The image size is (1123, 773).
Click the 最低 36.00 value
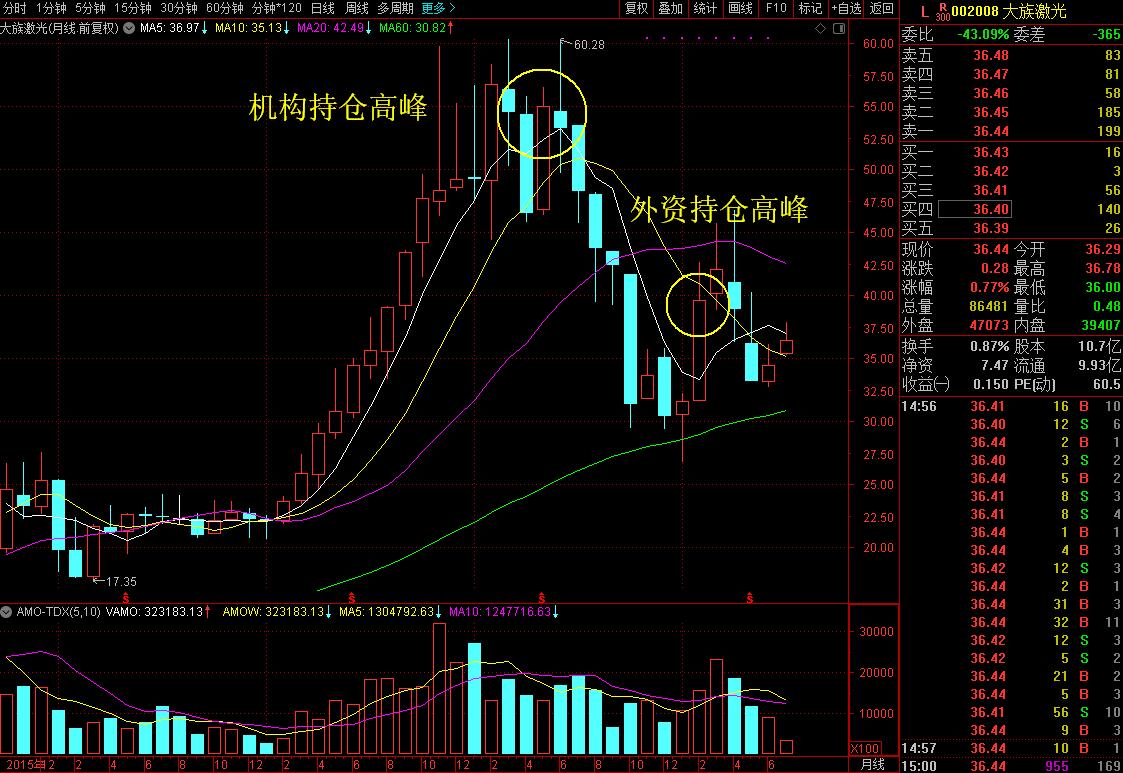point(1103,287)
